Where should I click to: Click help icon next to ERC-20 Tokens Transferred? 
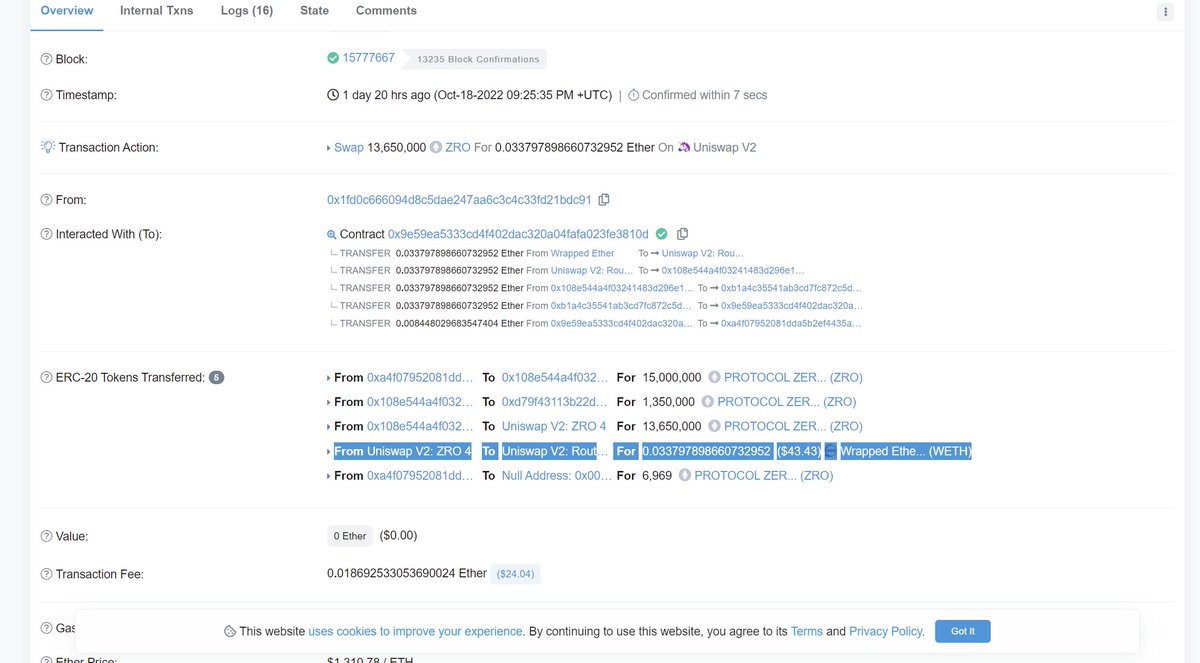46,378
